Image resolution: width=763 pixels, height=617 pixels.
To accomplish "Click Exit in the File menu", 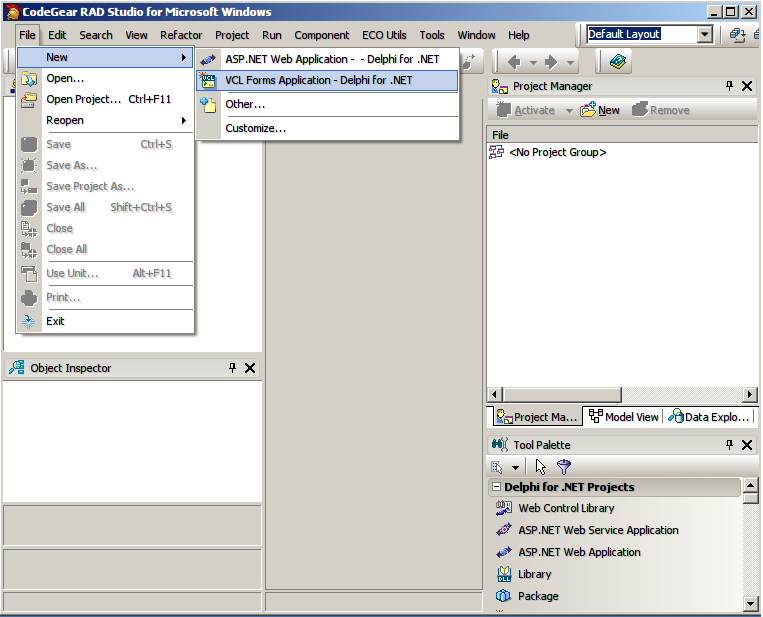I will pyautogui.click(x=55, y=321).
